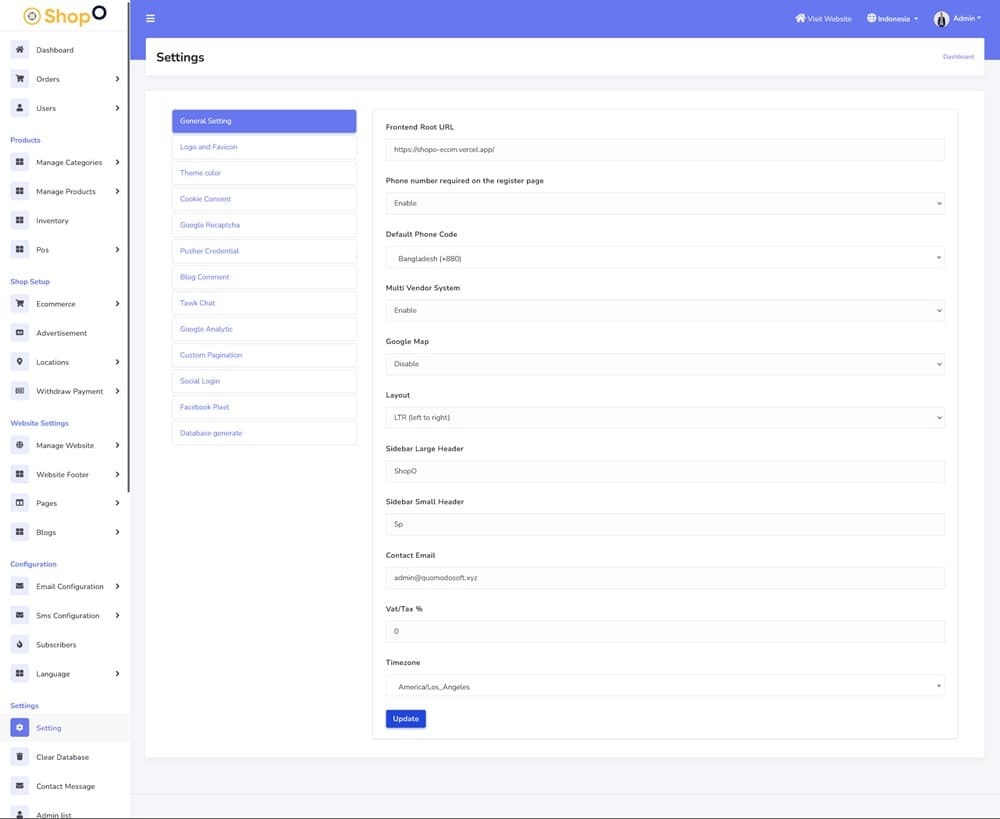Click the Dashboard home icon in sidebar
1000x819 pixels.
coord(20,50)
